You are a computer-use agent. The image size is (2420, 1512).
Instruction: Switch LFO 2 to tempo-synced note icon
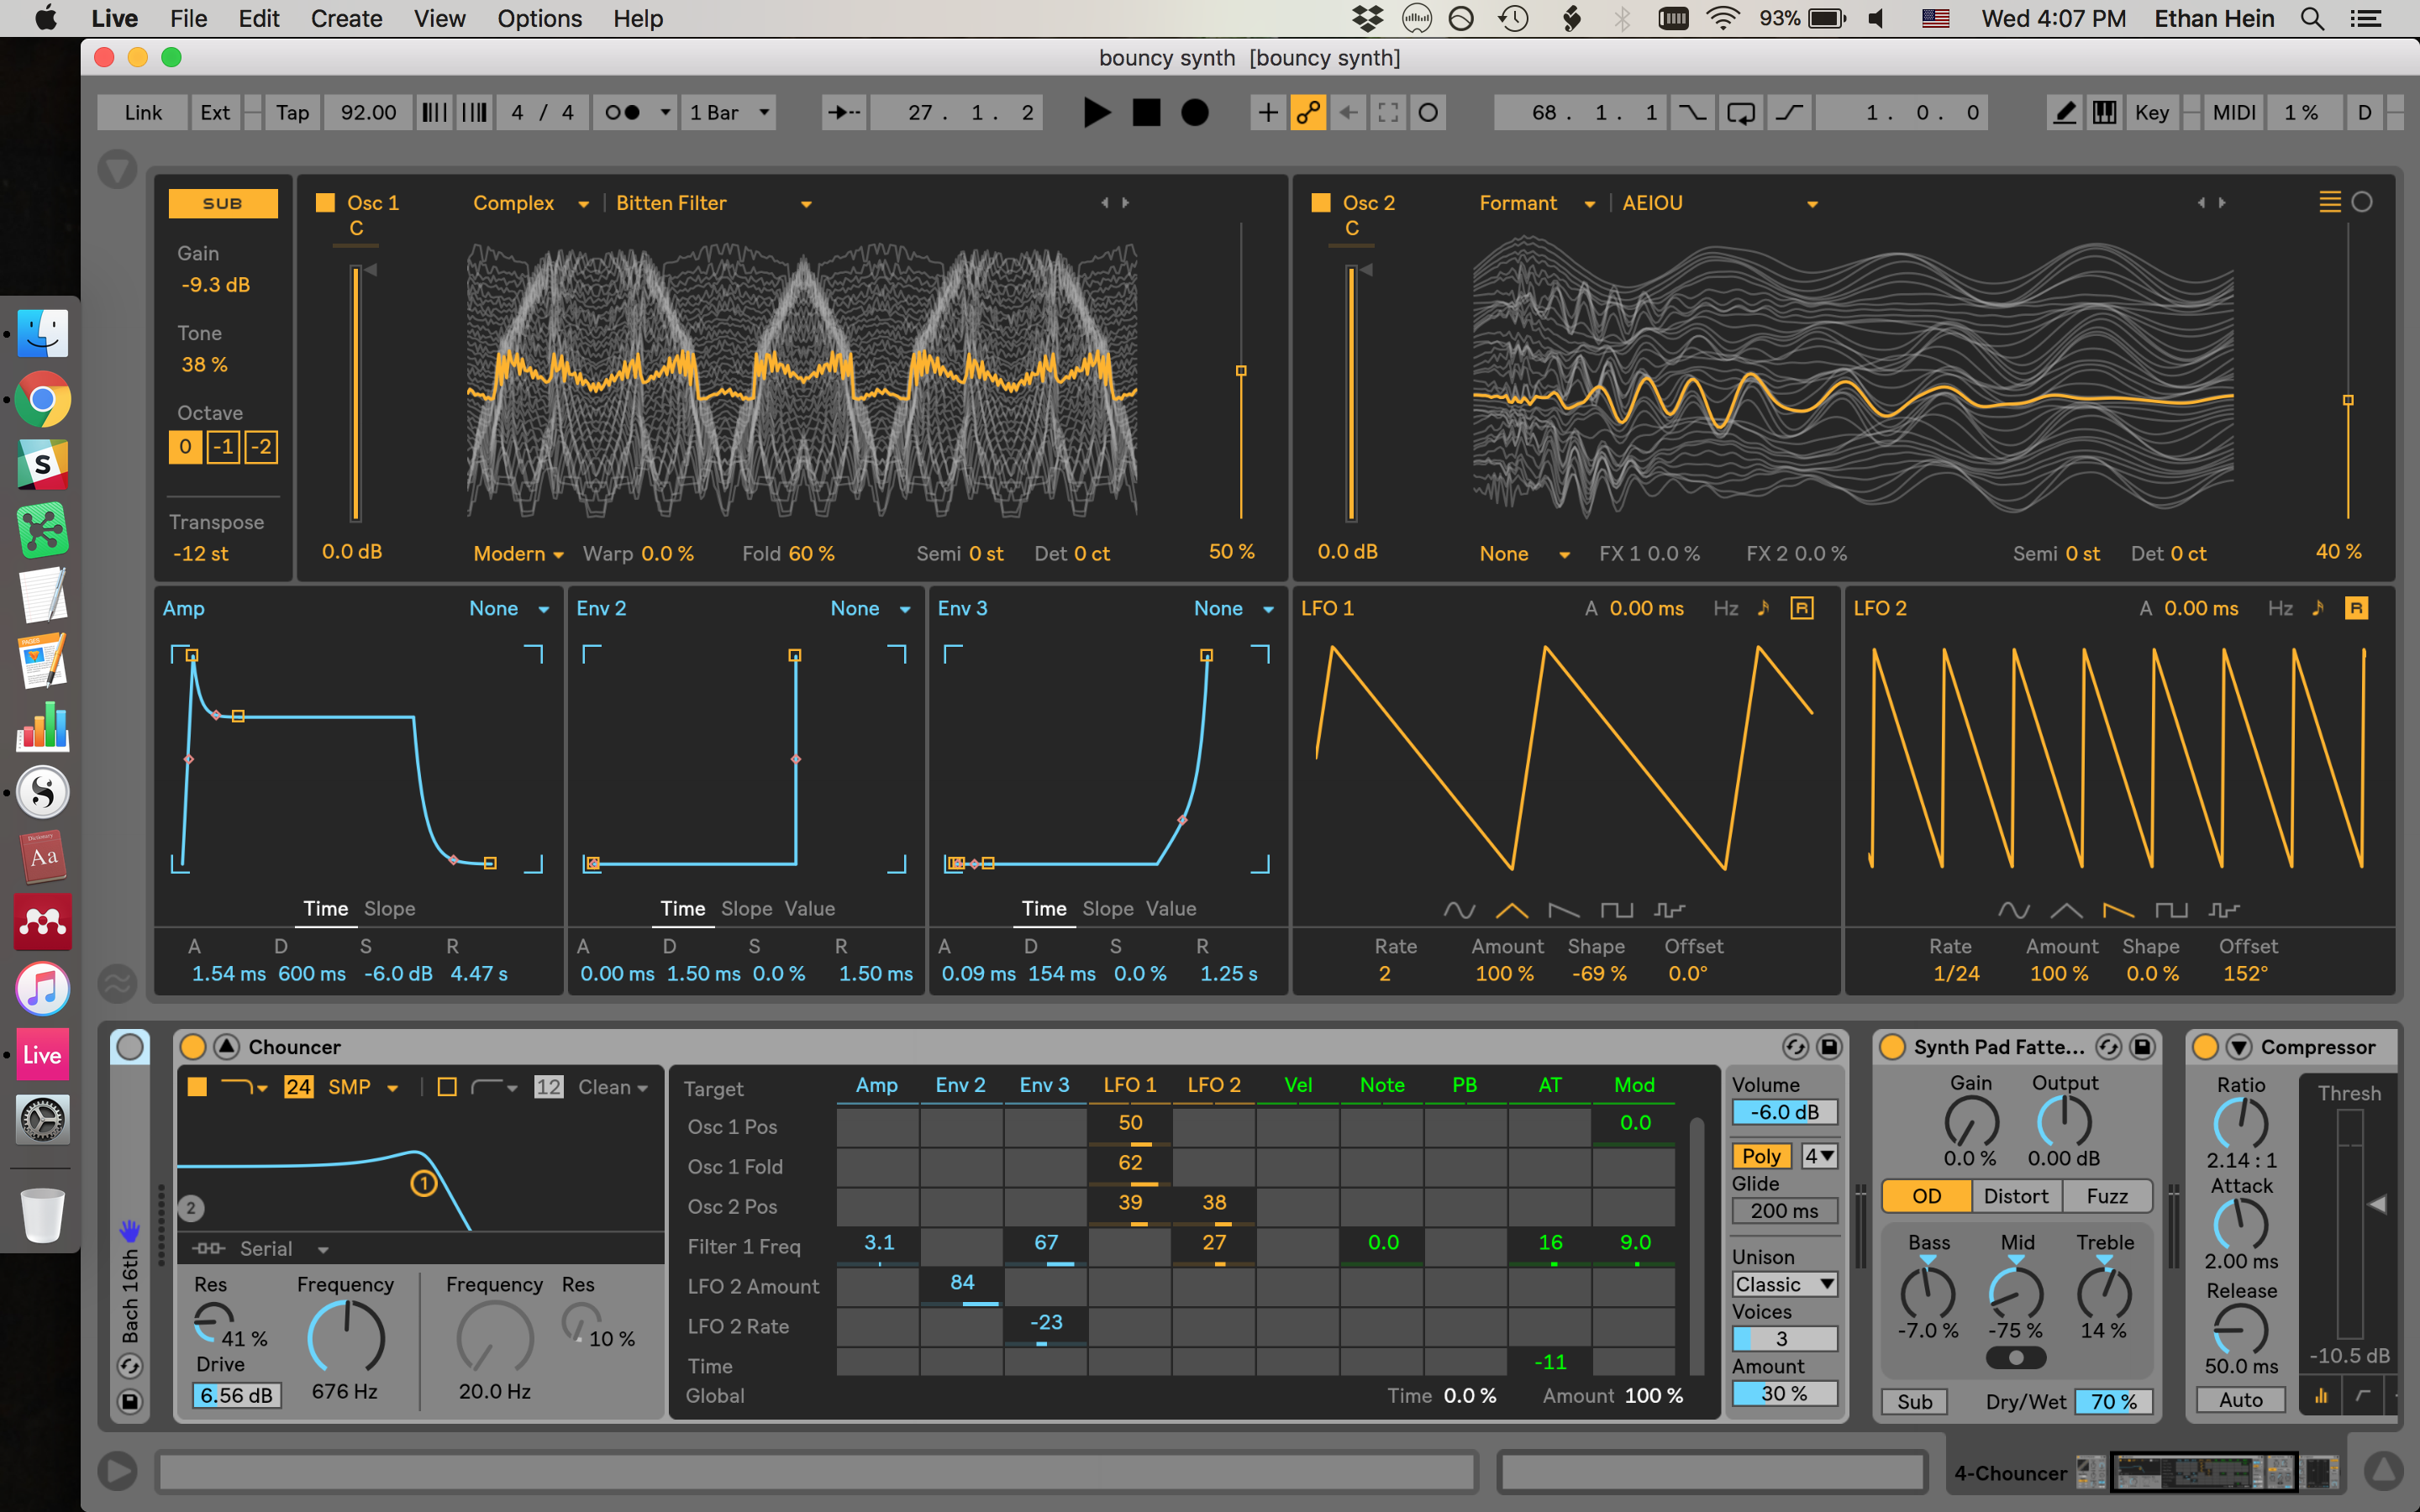point(2318,608)
